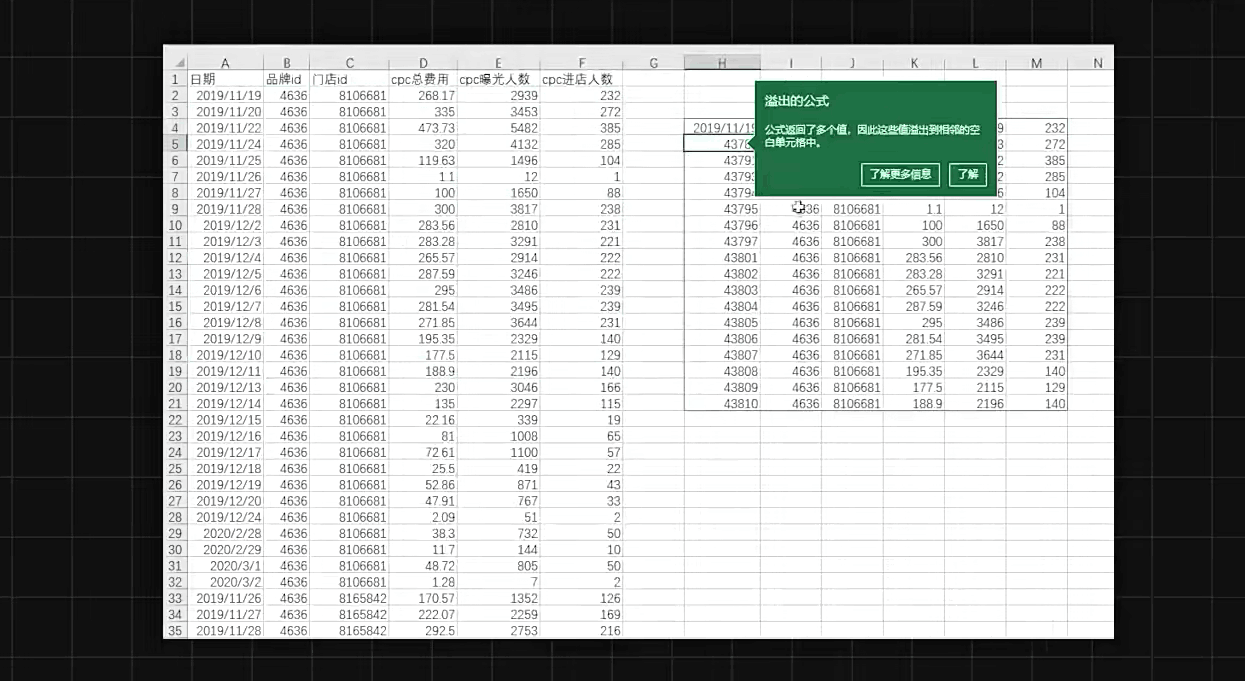
Task: Select the cell showing 22.16
Action: 423,420
